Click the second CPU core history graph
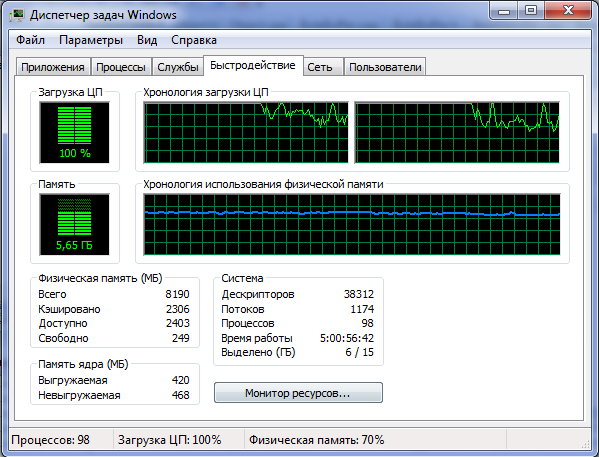The width and height of the screenshot is (599, 457). click(457, 132)
